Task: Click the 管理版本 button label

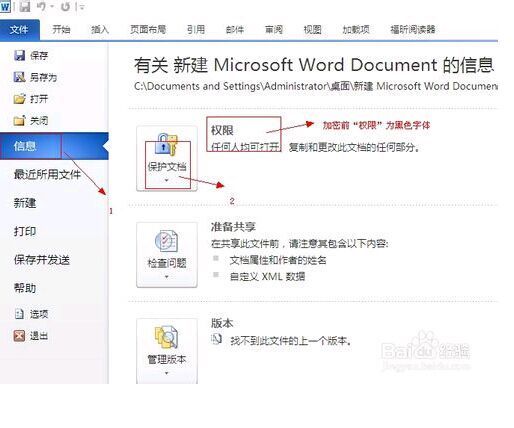Action: point(167,360)
